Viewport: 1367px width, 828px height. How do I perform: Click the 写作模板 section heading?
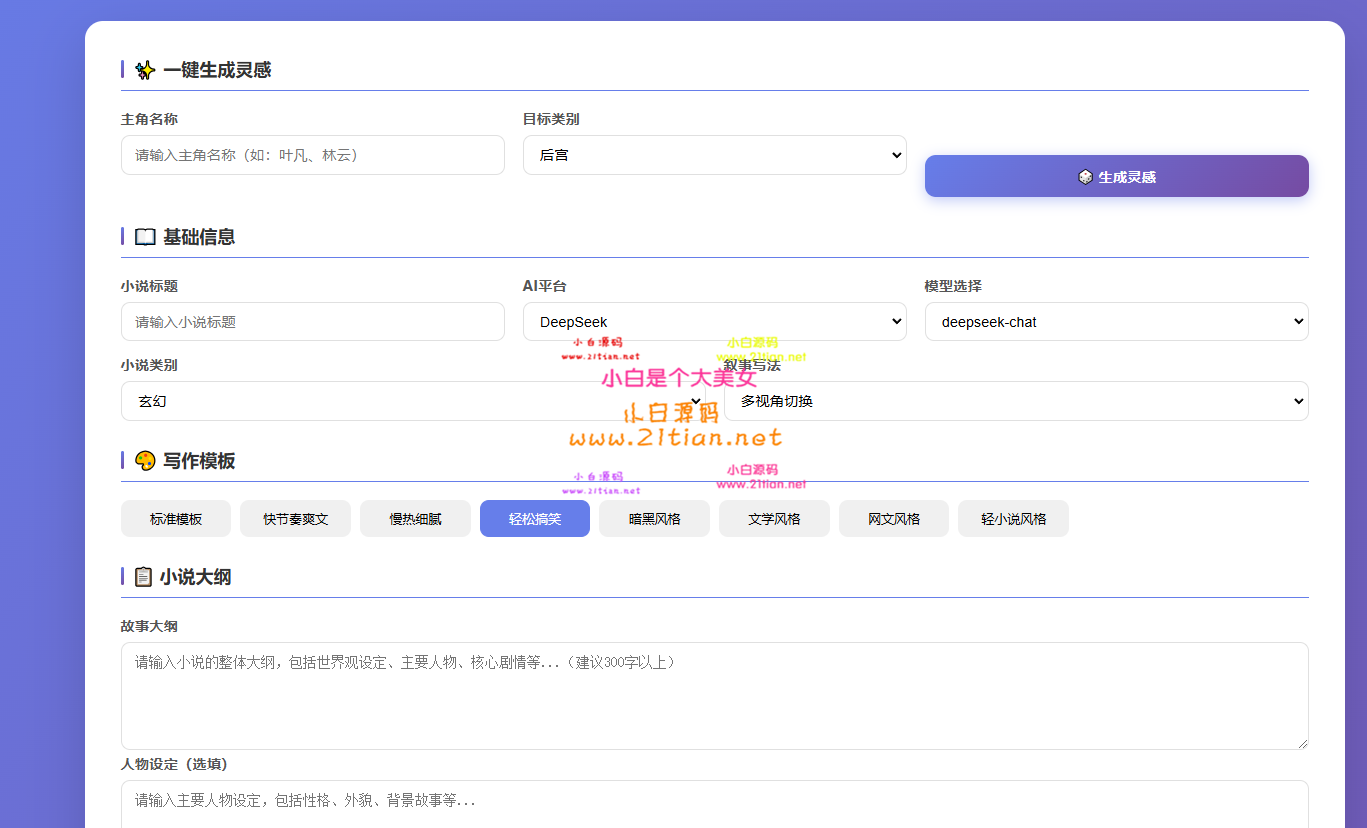199,461
